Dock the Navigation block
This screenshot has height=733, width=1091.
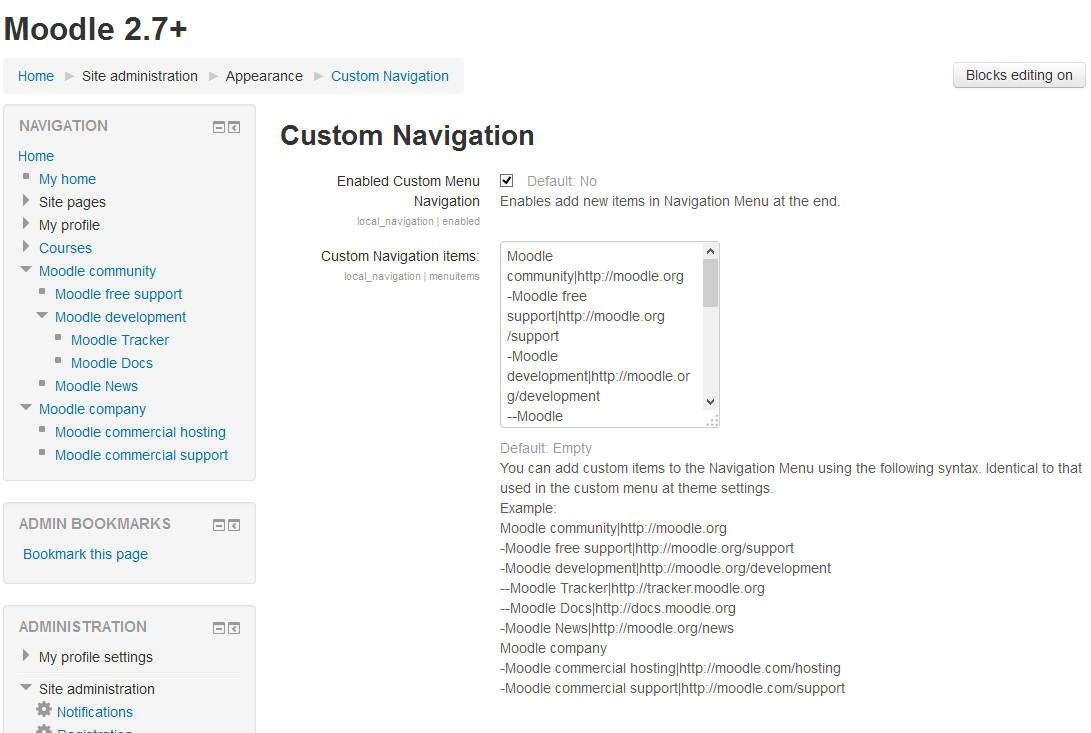[x=234, y=127]
